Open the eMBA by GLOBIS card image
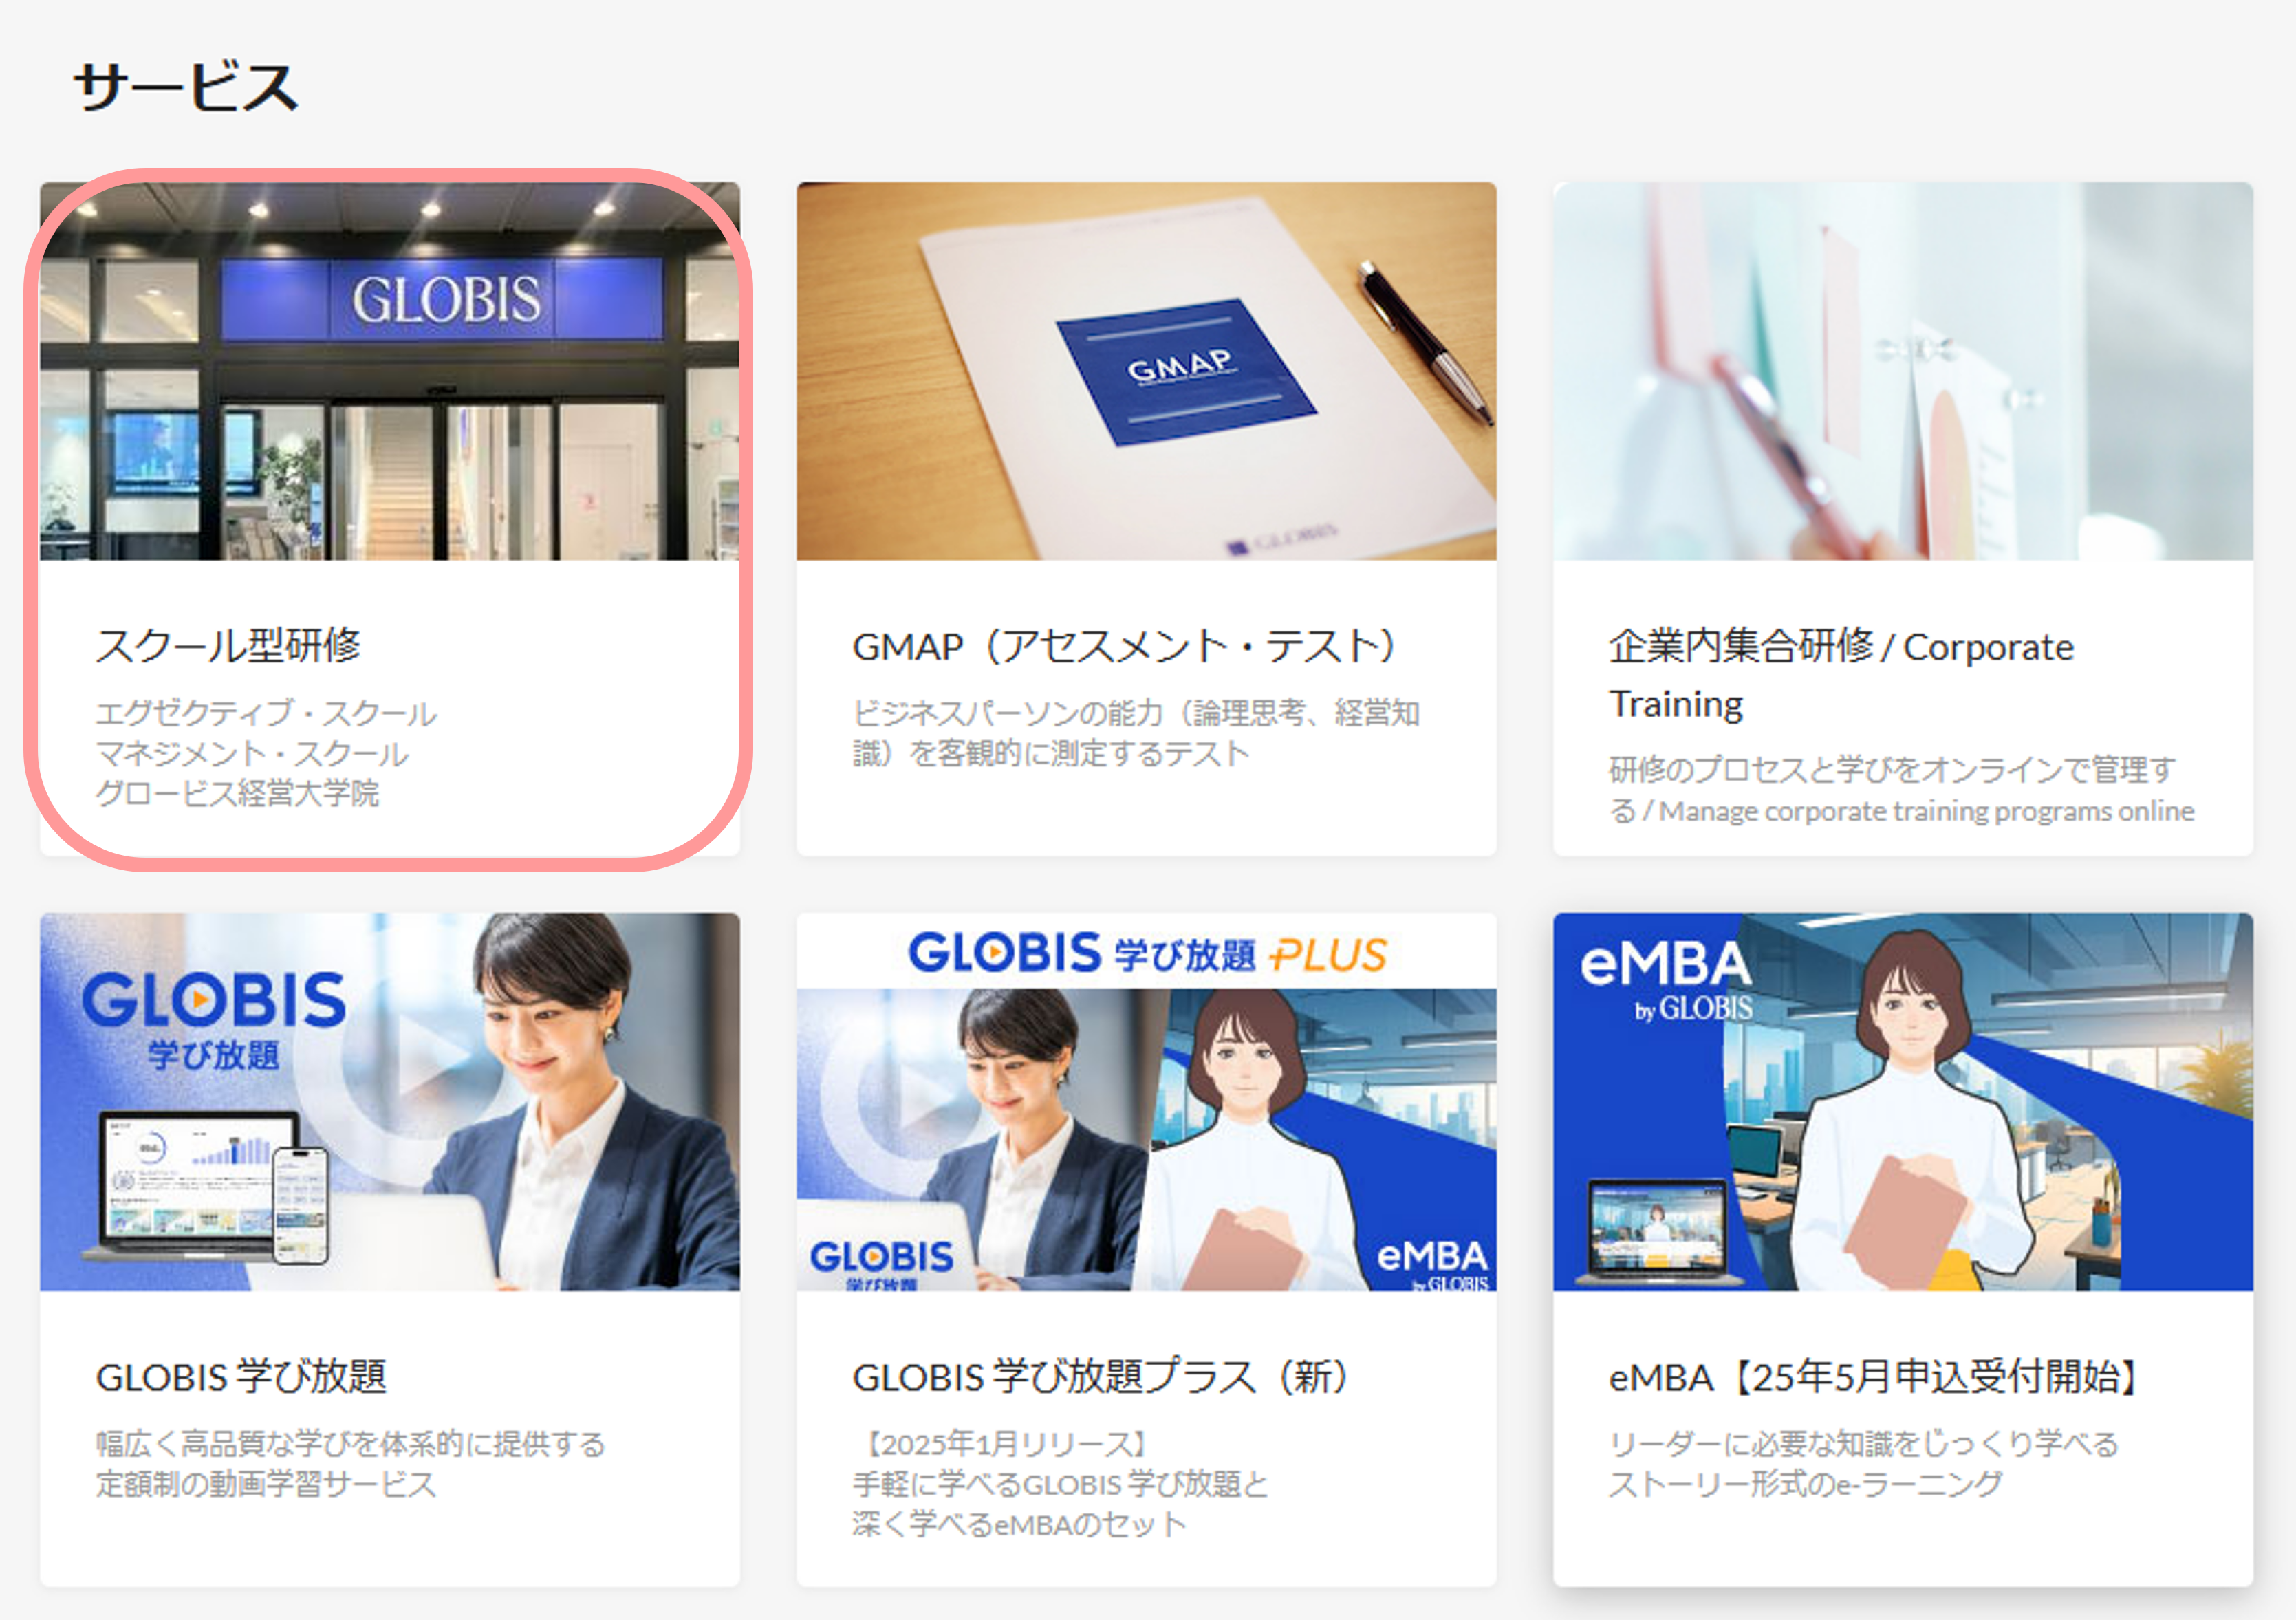The image size is (2296, 1620). click(x=1902, y=1101)
